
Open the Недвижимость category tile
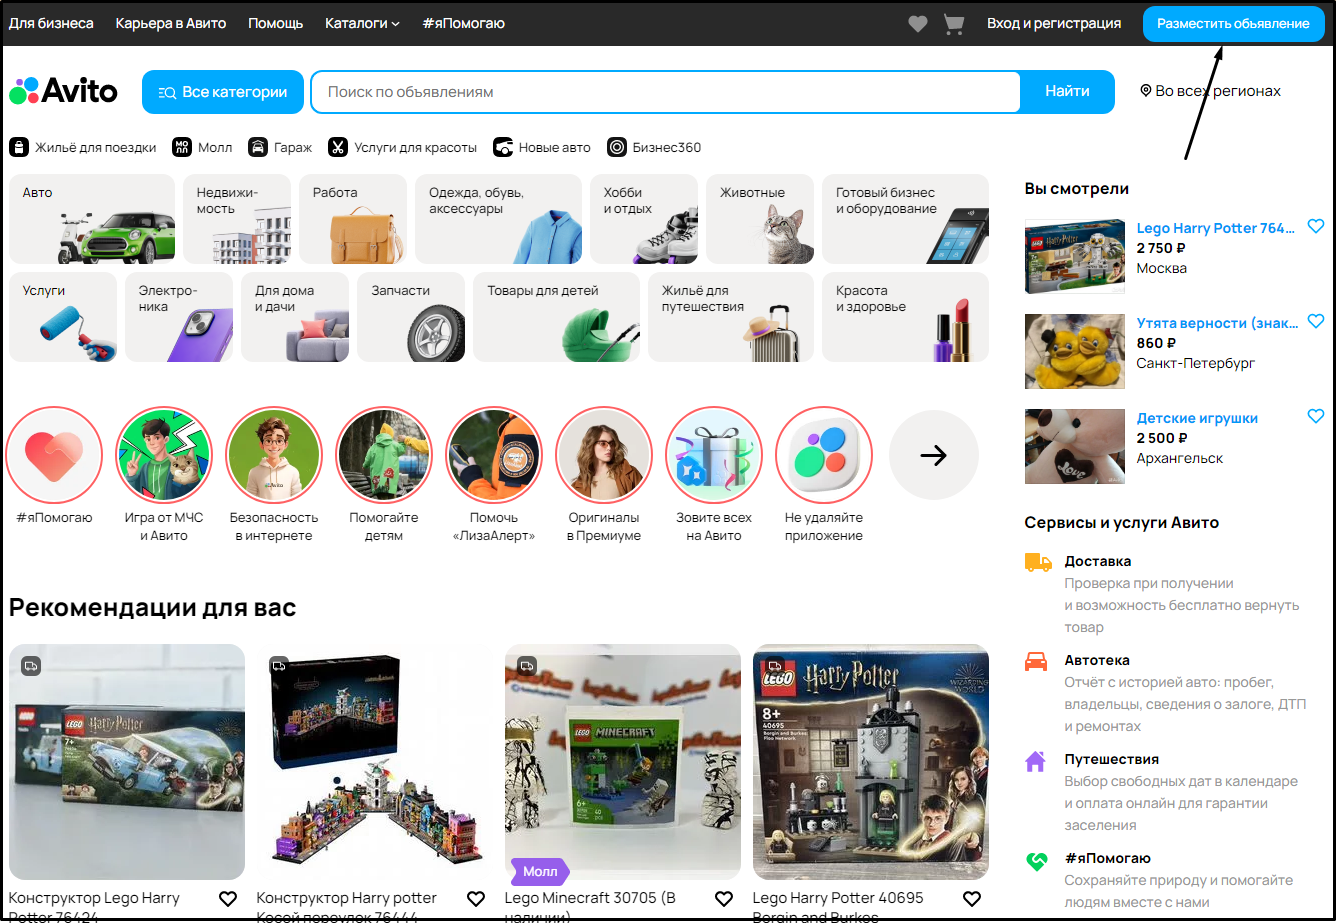[x=237, y=219]
